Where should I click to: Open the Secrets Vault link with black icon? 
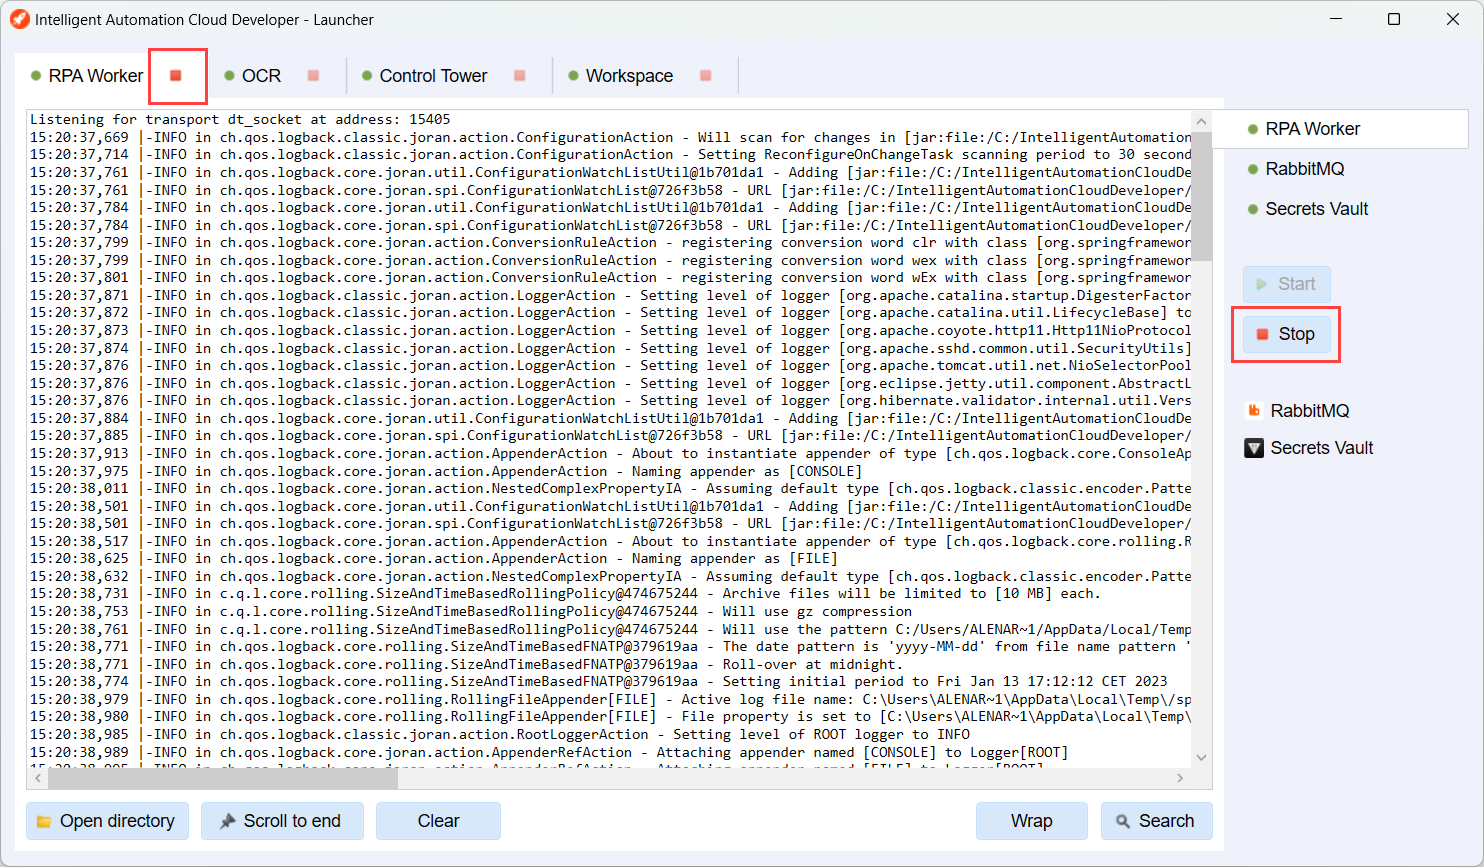(1309, 448)
